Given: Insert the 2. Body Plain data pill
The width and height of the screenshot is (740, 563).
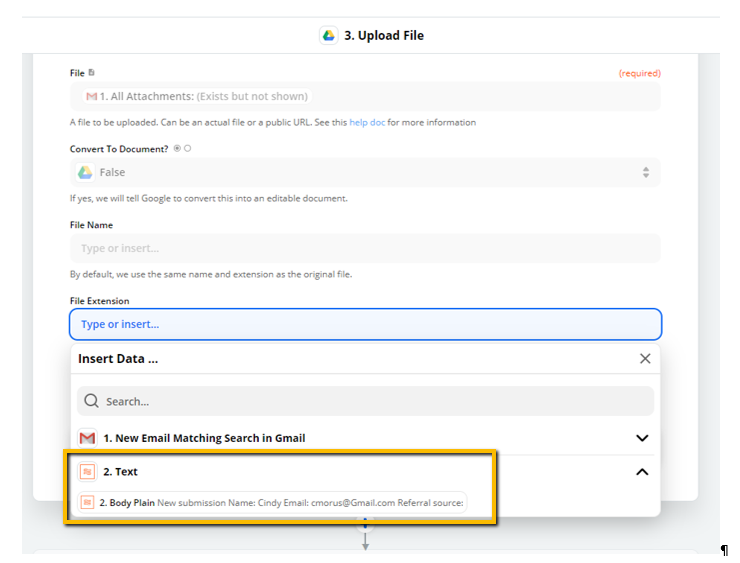Looking at the screenshot, I should coord(272,503).
